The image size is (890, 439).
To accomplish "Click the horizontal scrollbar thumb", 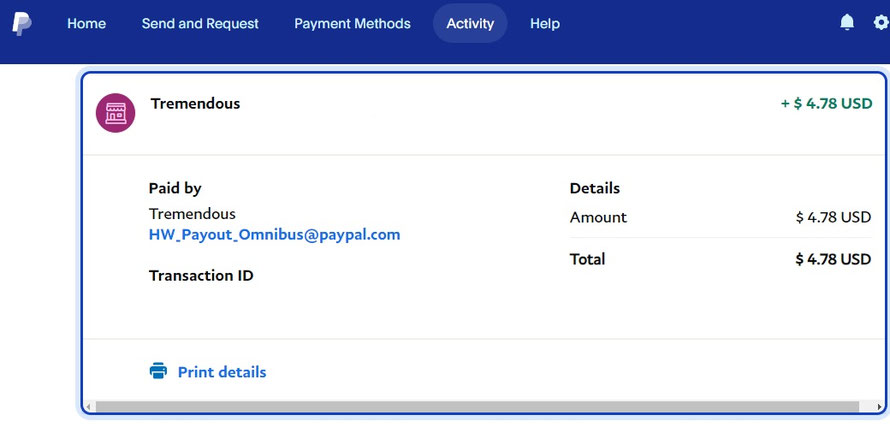I will pos(477,407).
